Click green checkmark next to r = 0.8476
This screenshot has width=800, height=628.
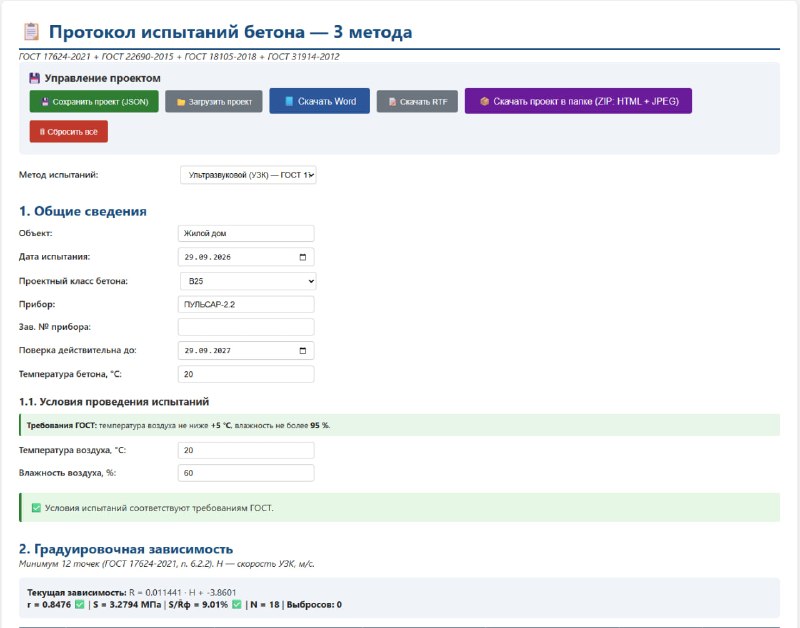pos(79,605)
